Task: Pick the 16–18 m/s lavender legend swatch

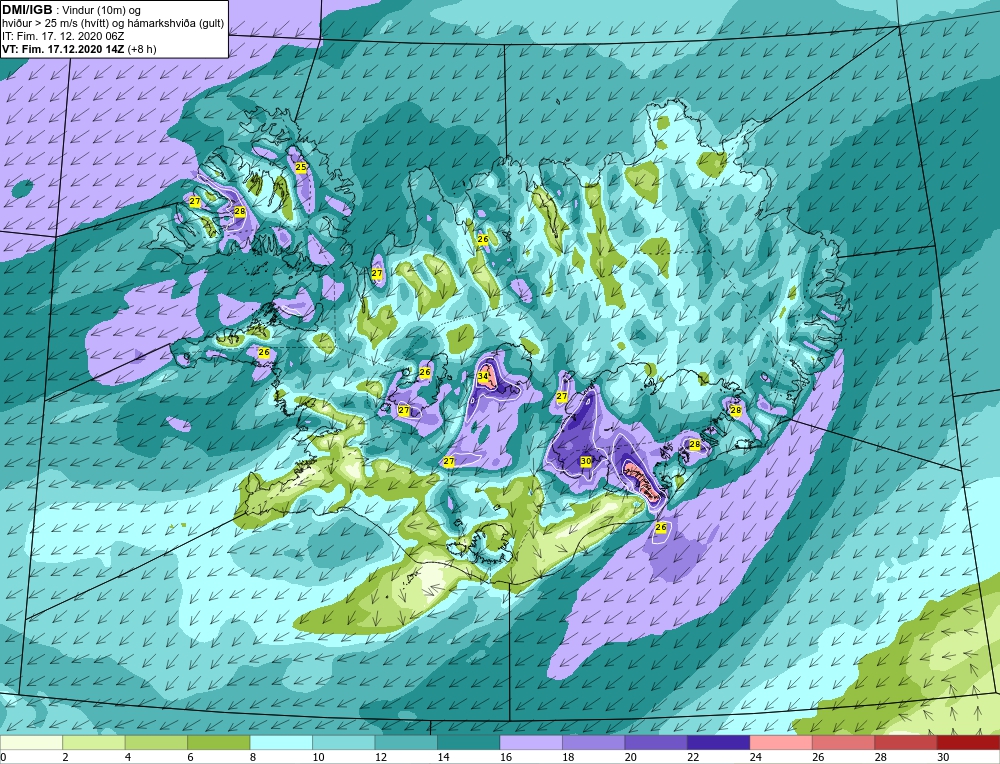Action: pyautogui.click(x=531, y=743)
